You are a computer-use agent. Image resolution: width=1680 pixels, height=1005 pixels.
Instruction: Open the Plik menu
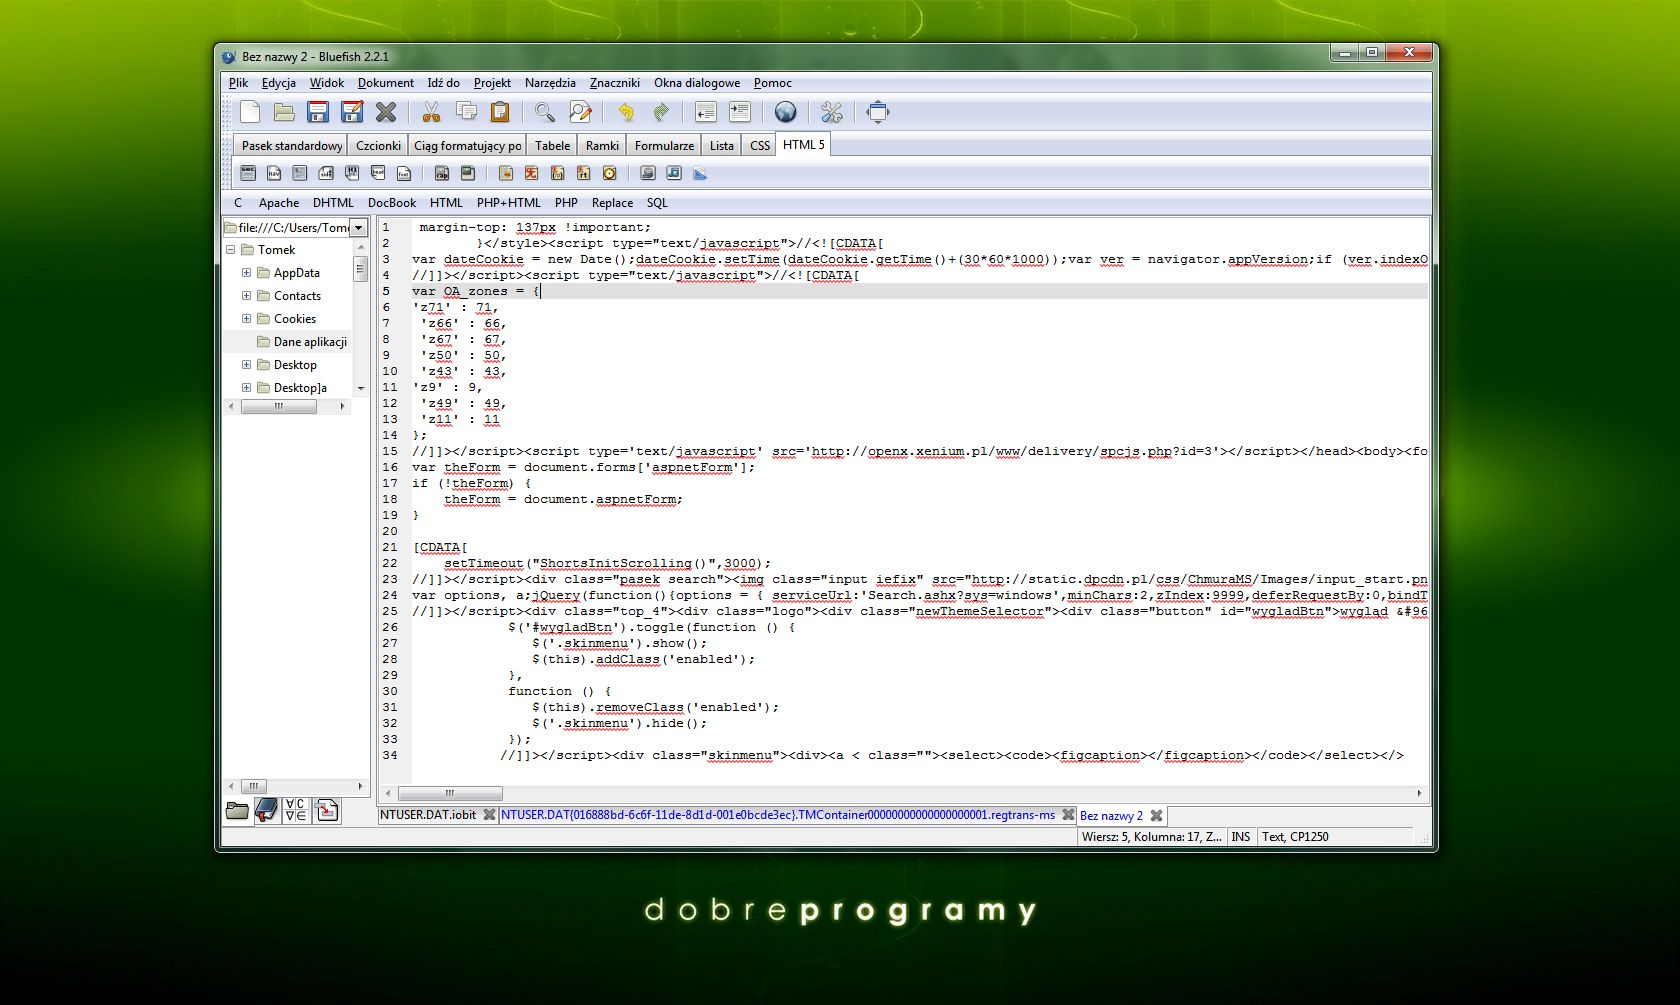coord(238,83)
